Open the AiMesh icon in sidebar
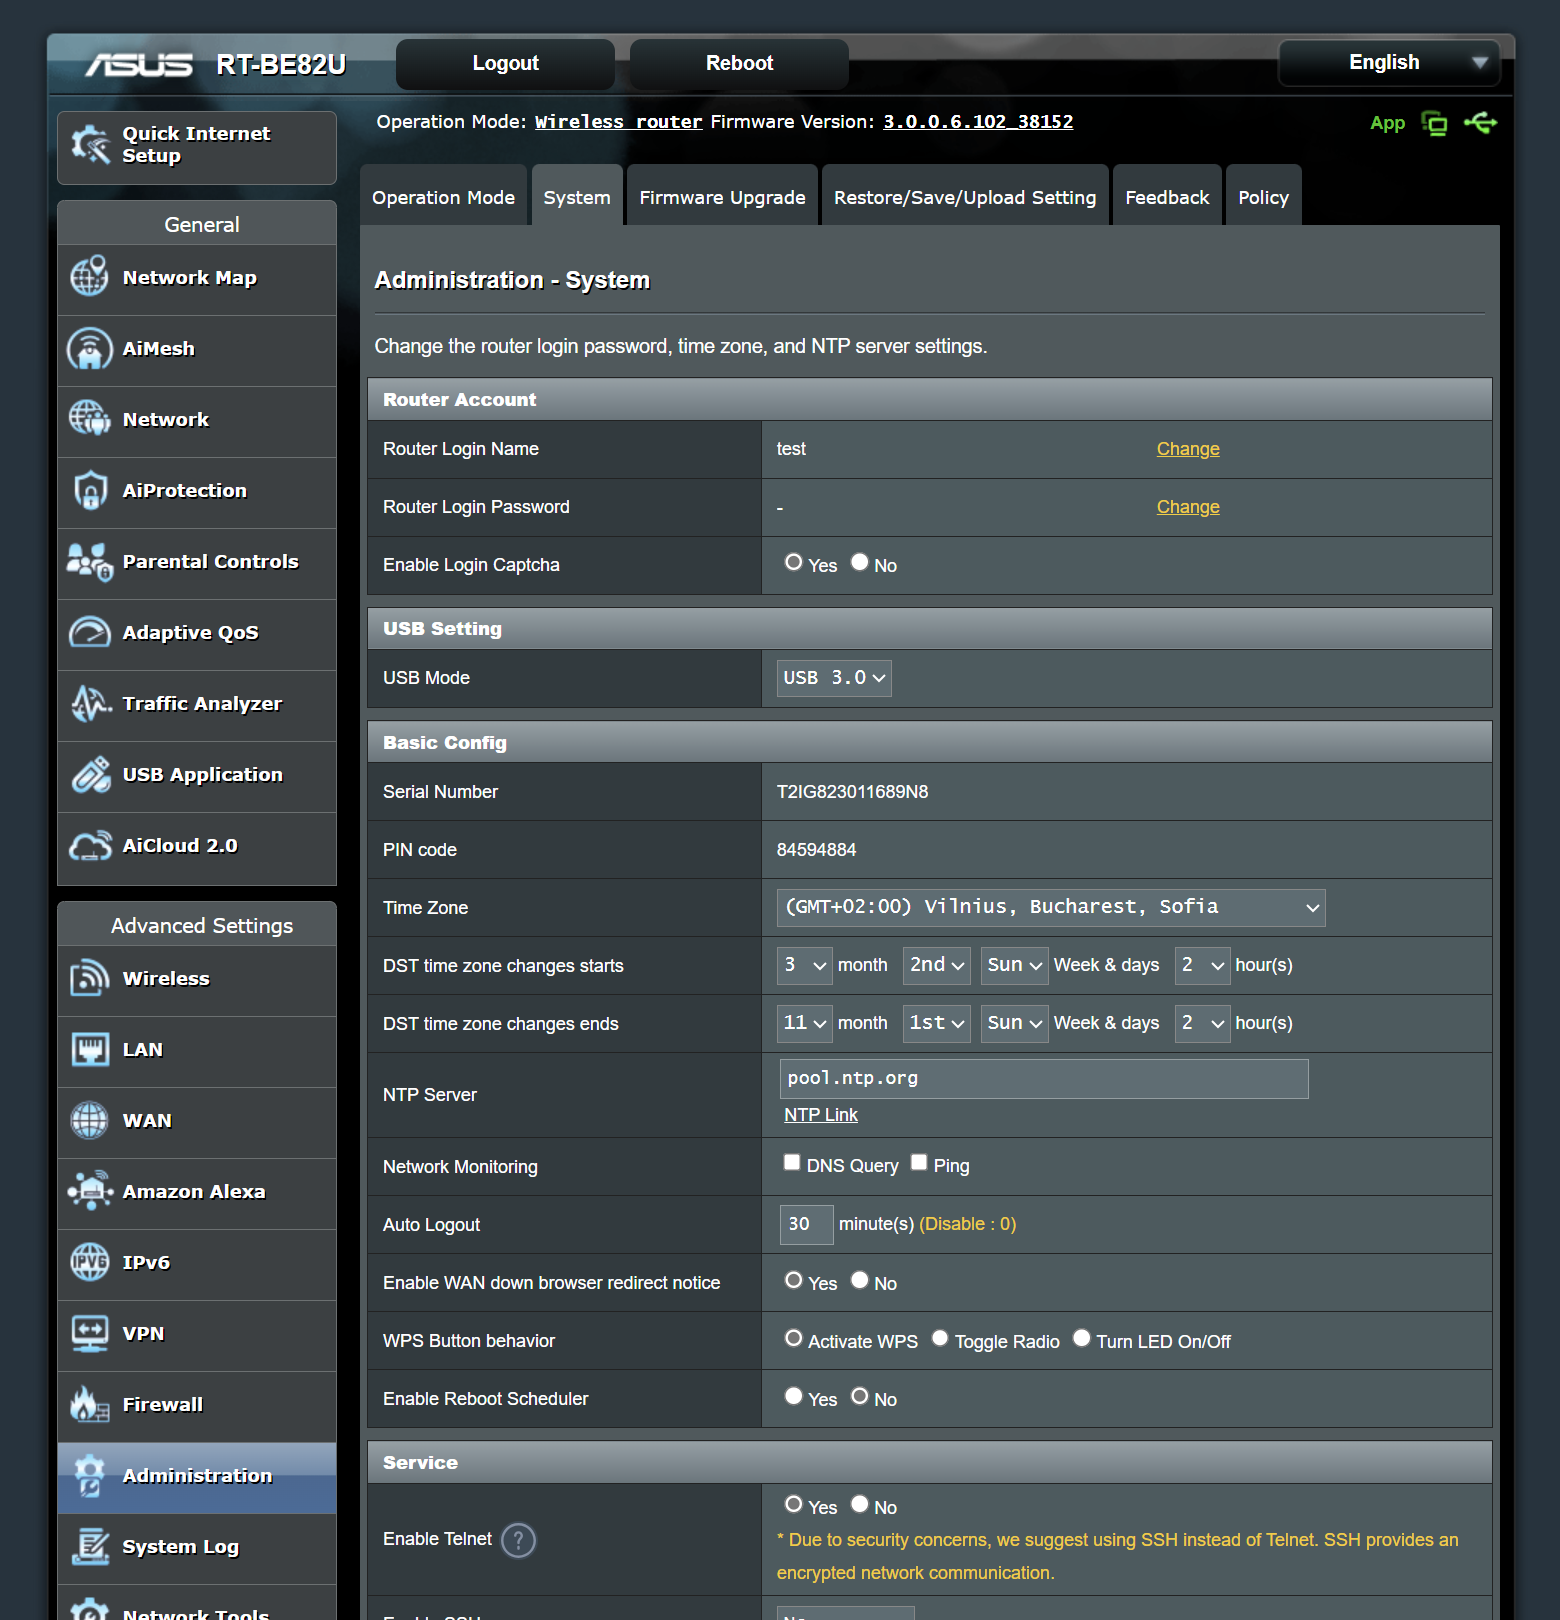This screenshot has height=1620, width=1560. (90, 348)
